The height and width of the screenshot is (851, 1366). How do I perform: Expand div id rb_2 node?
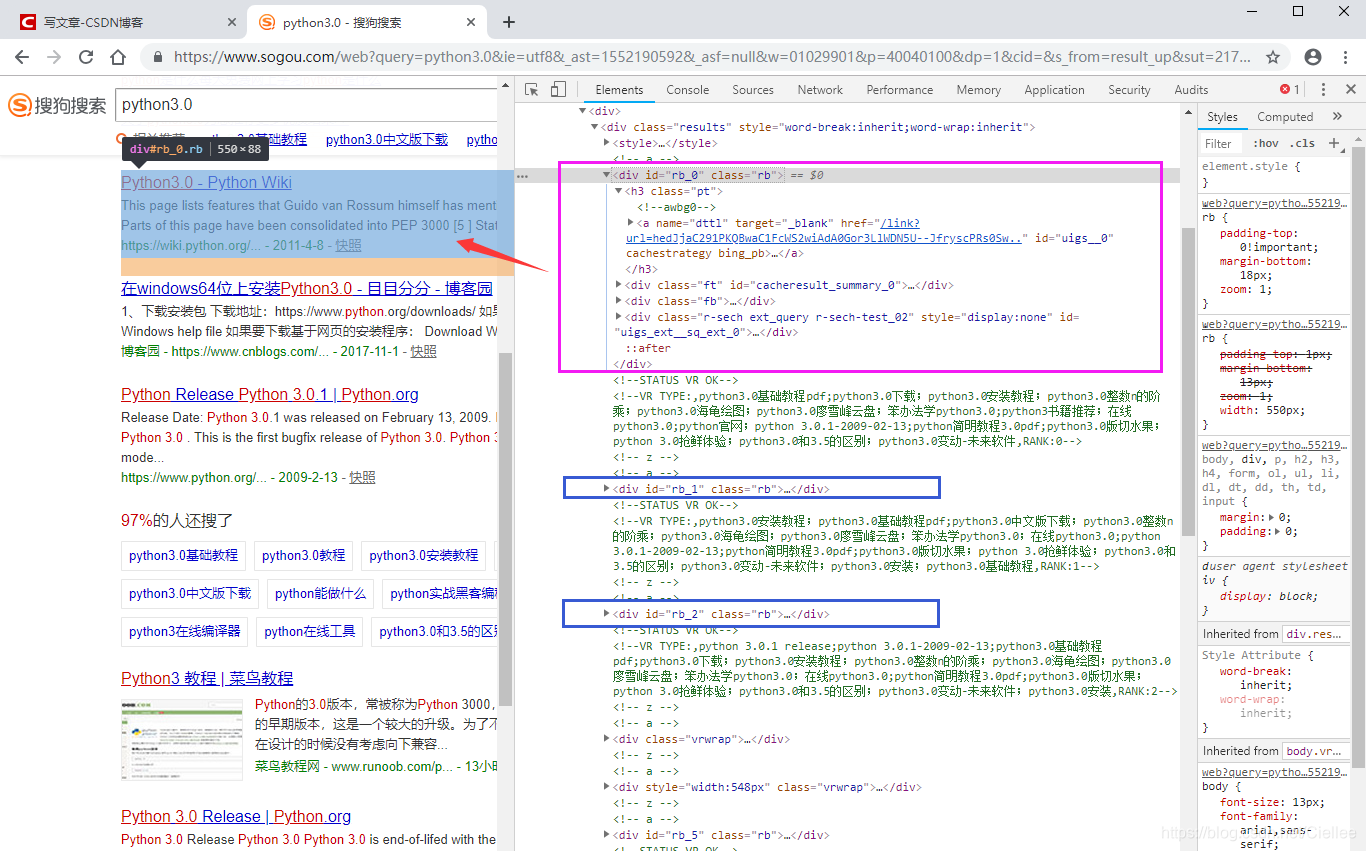tap(606, 614)
